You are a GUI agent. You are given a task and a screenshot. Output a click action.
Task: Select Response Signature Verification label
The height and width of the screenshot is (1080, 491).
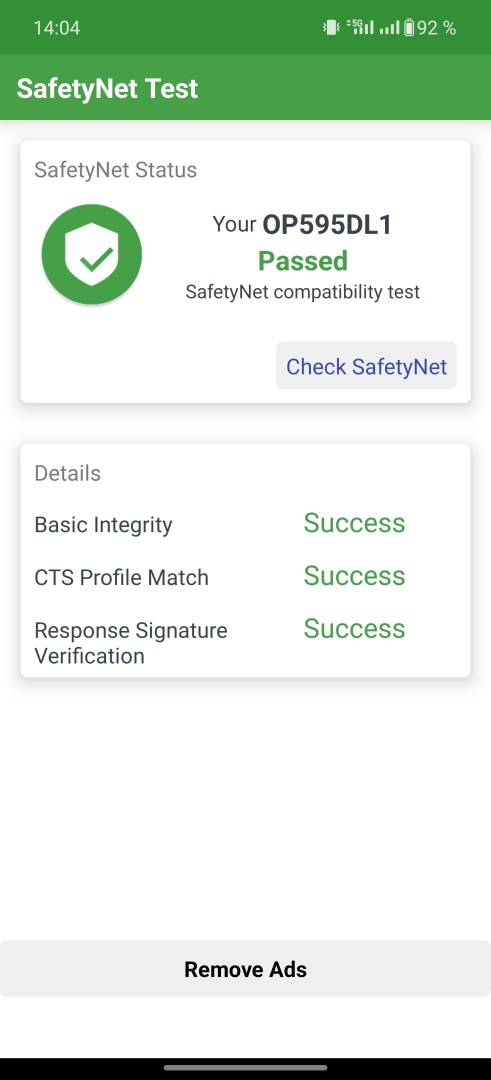(x=131, y=643)
